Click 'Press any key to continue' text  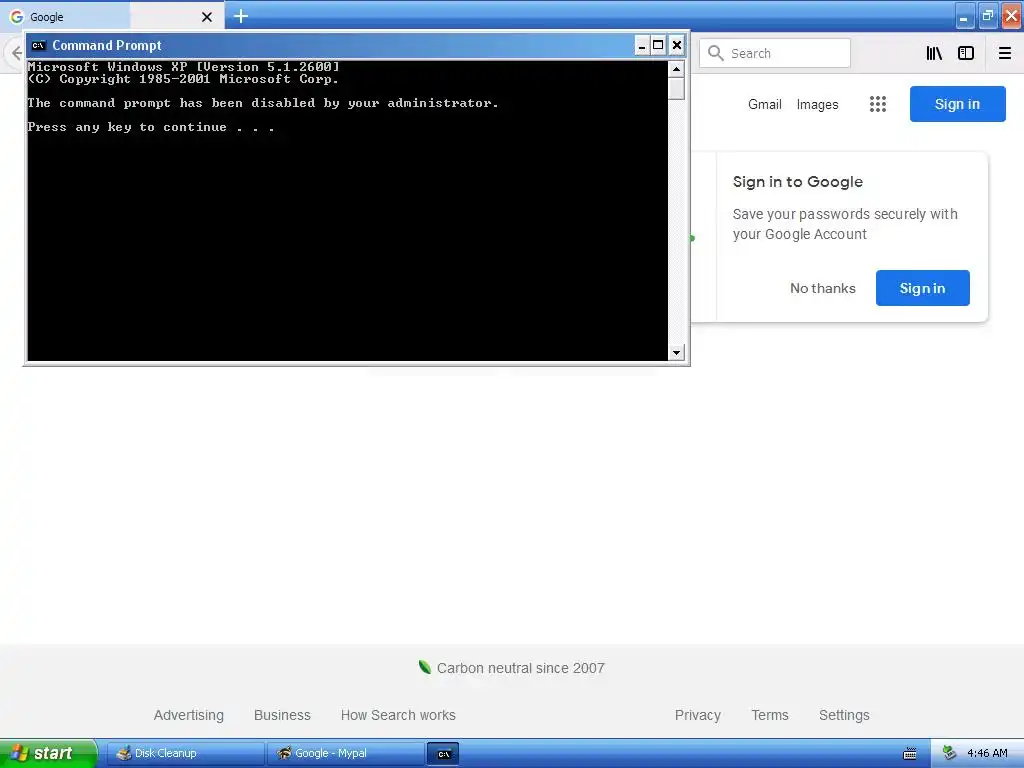[x=151, y=127]
